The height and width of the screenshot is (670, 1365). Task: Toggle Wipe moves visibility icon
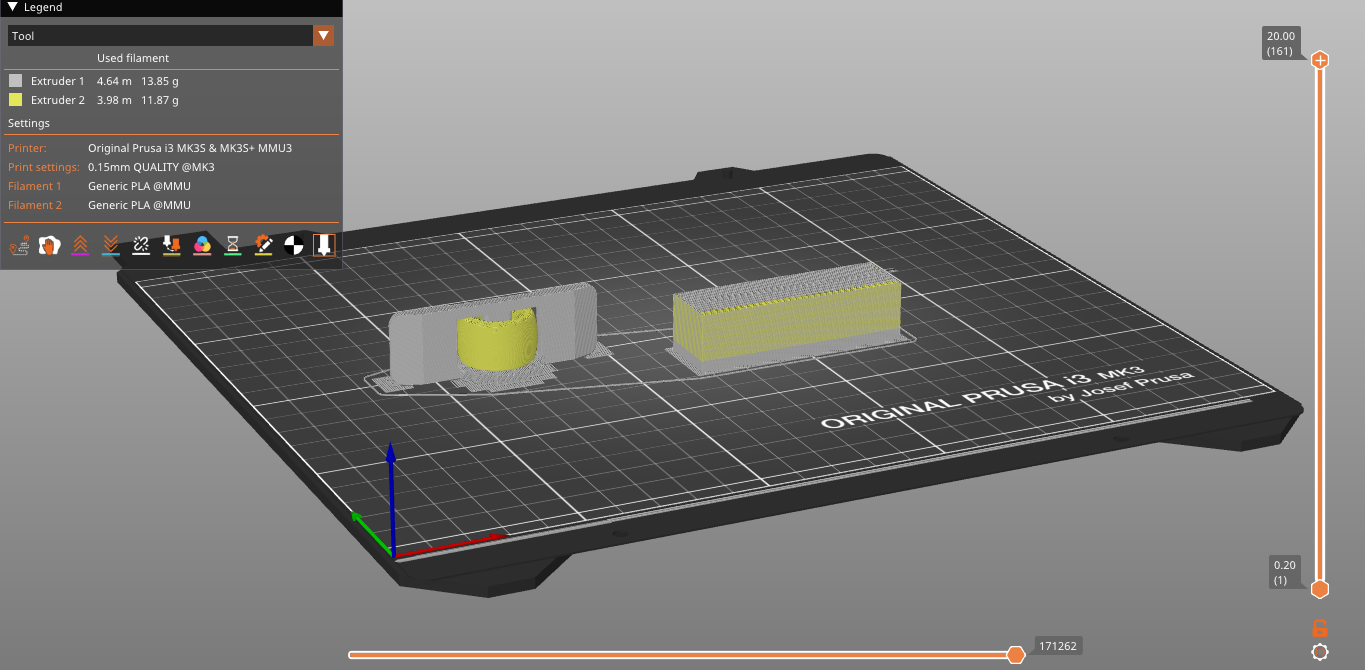click(50, 245)
